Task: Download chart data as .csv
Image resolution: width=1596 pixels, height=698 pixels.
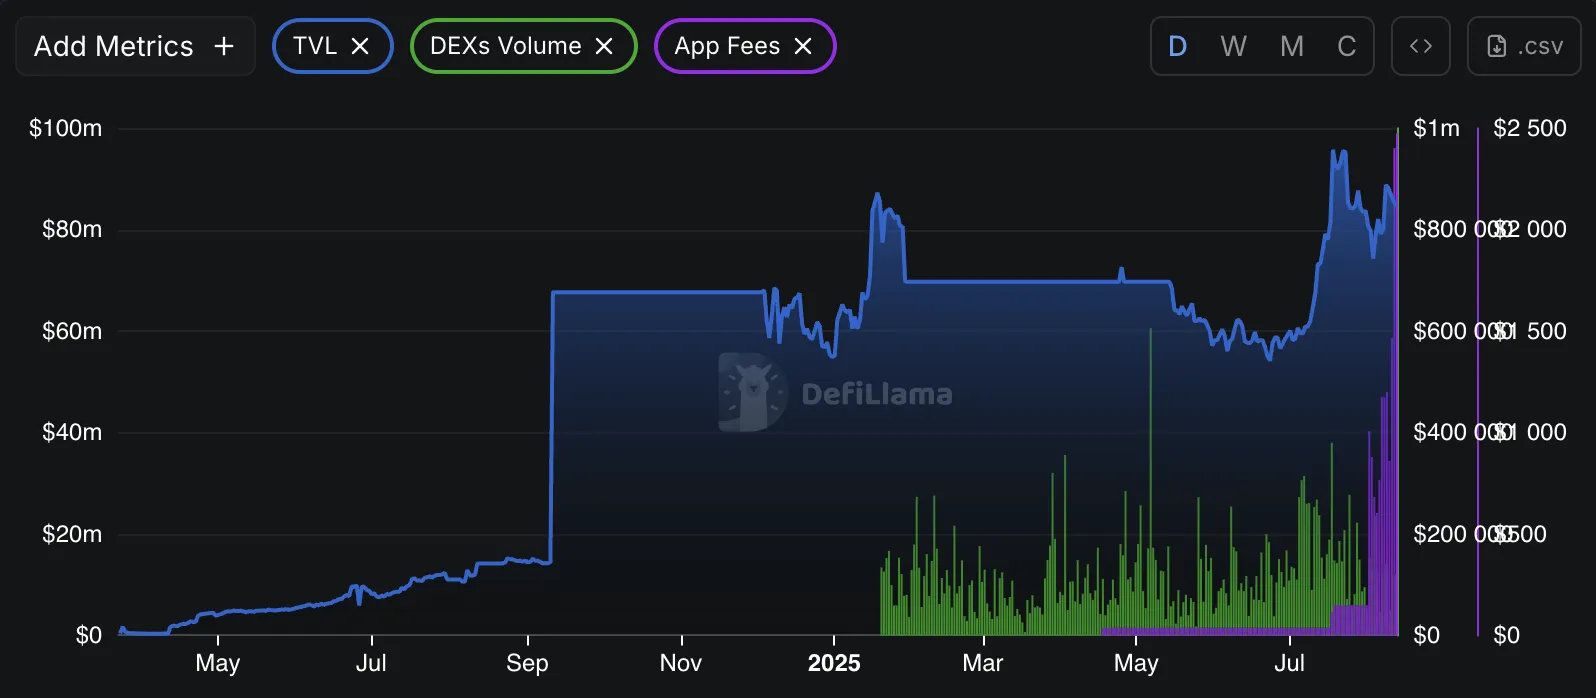Action: click(x=1524, y=46)
